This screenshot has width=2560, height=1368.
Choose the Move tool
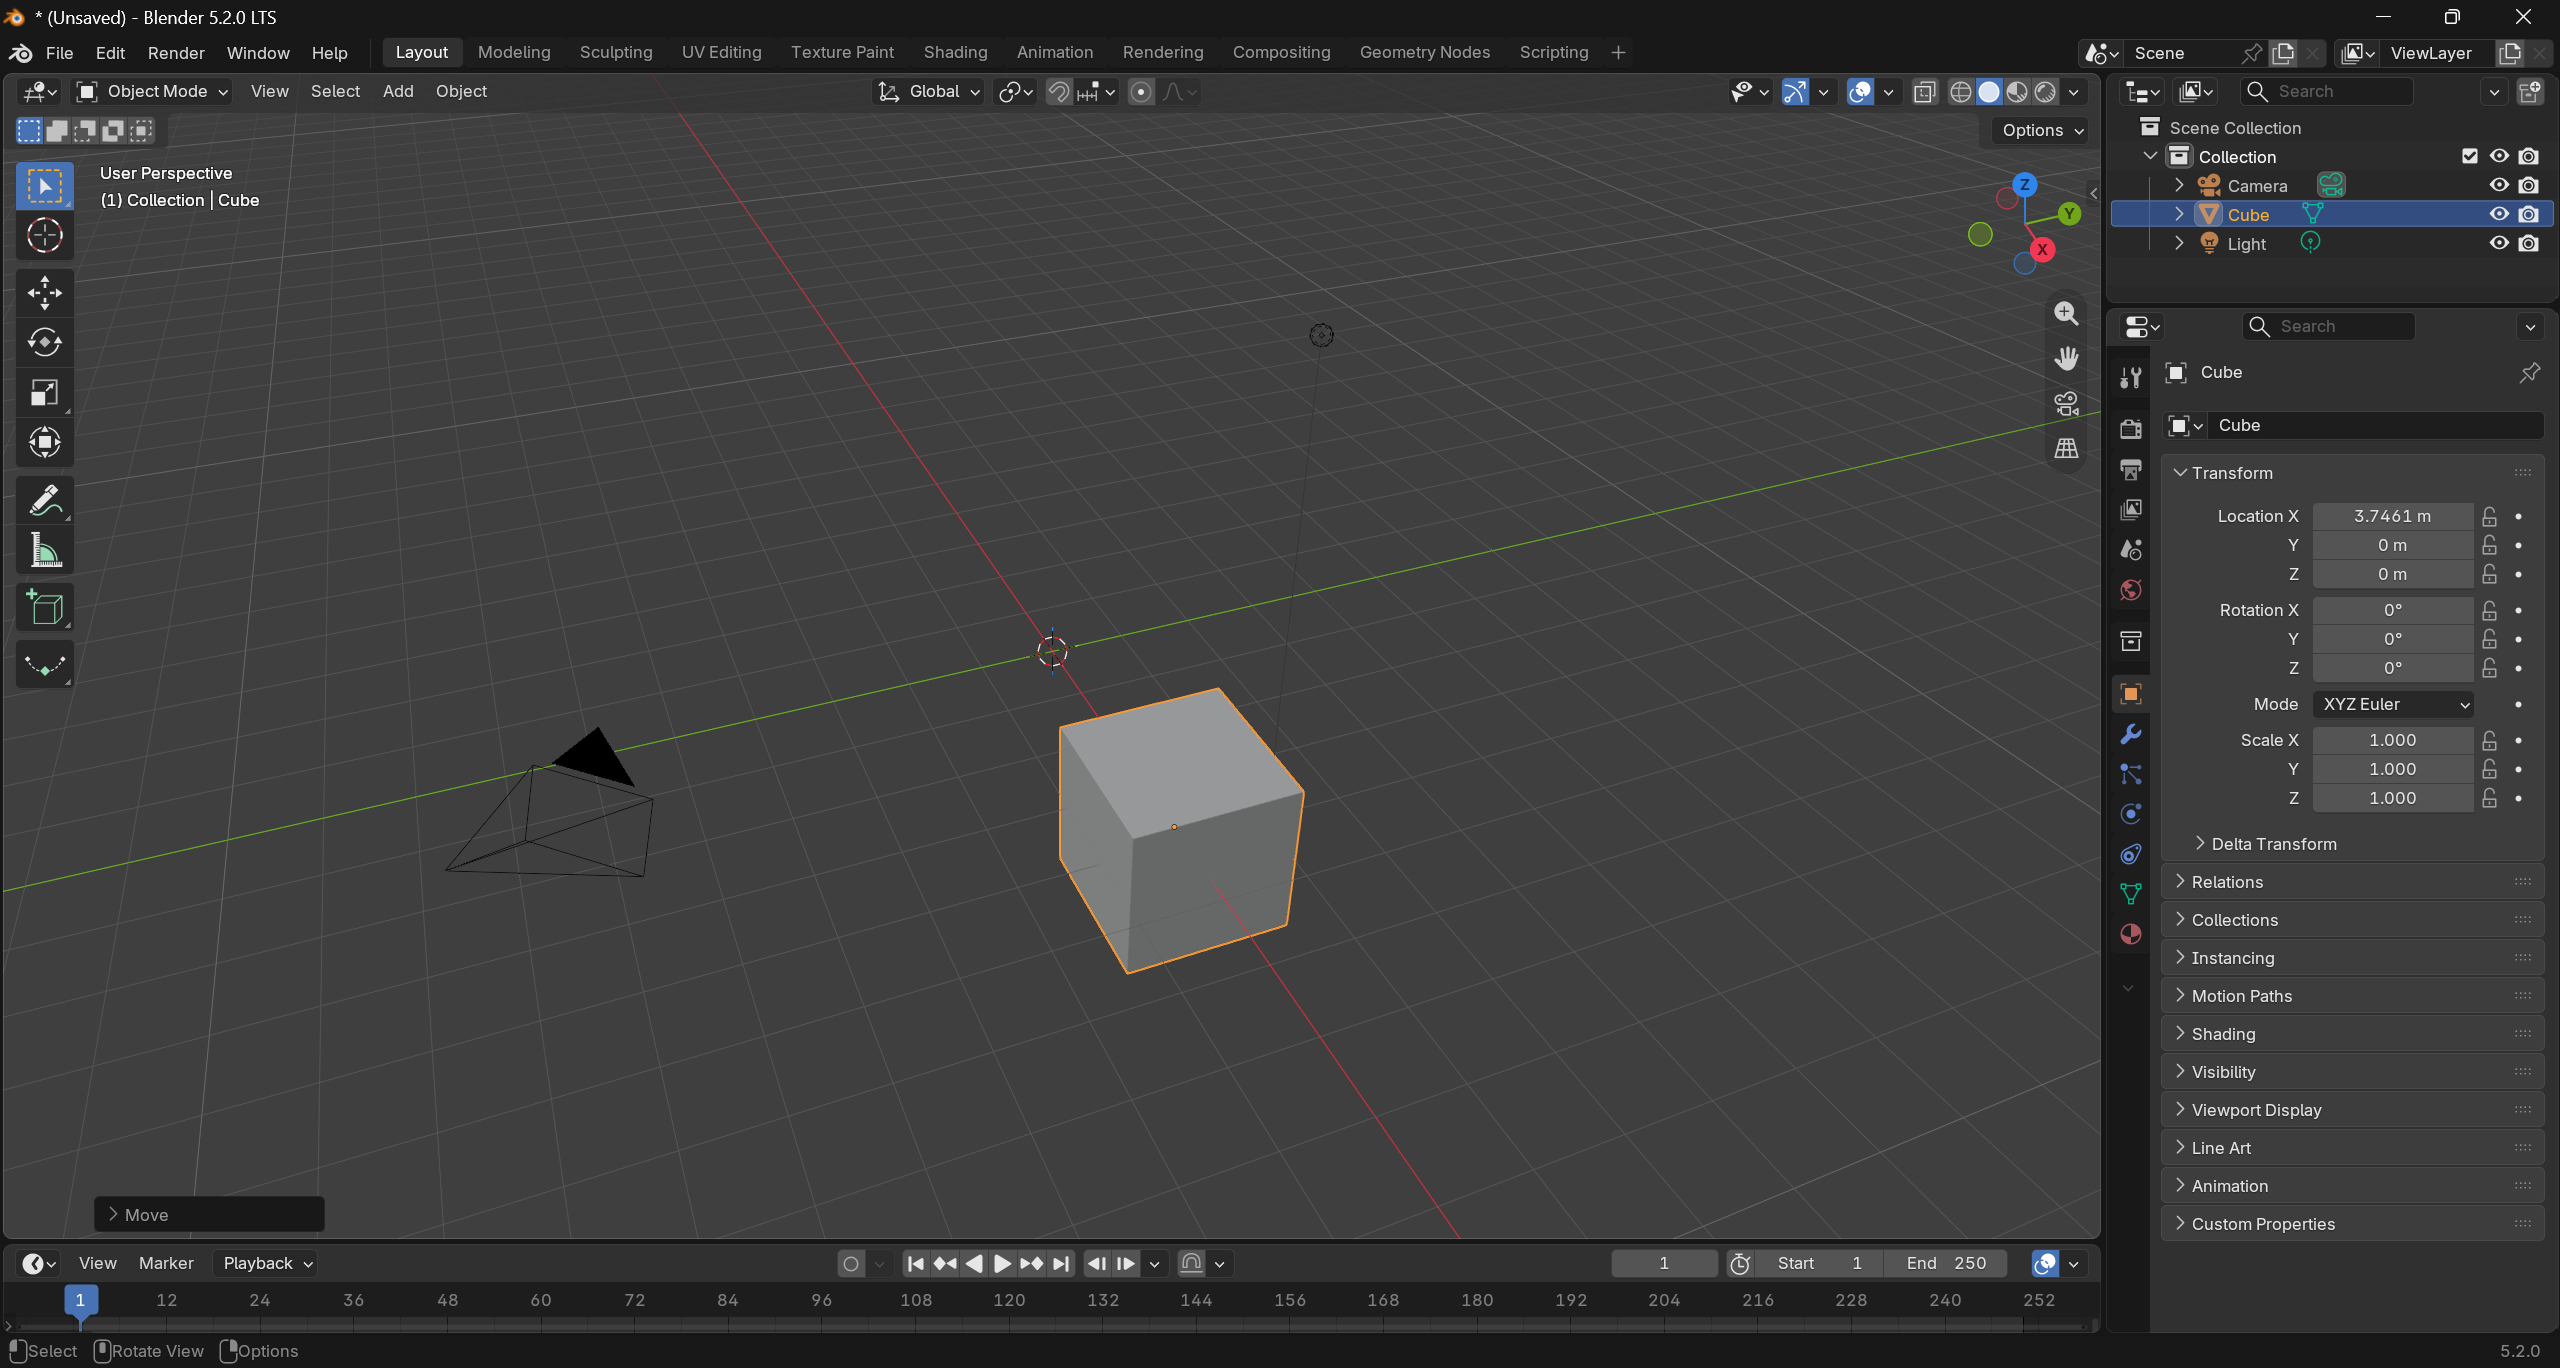pyautogui.click(x=45, y=293)
